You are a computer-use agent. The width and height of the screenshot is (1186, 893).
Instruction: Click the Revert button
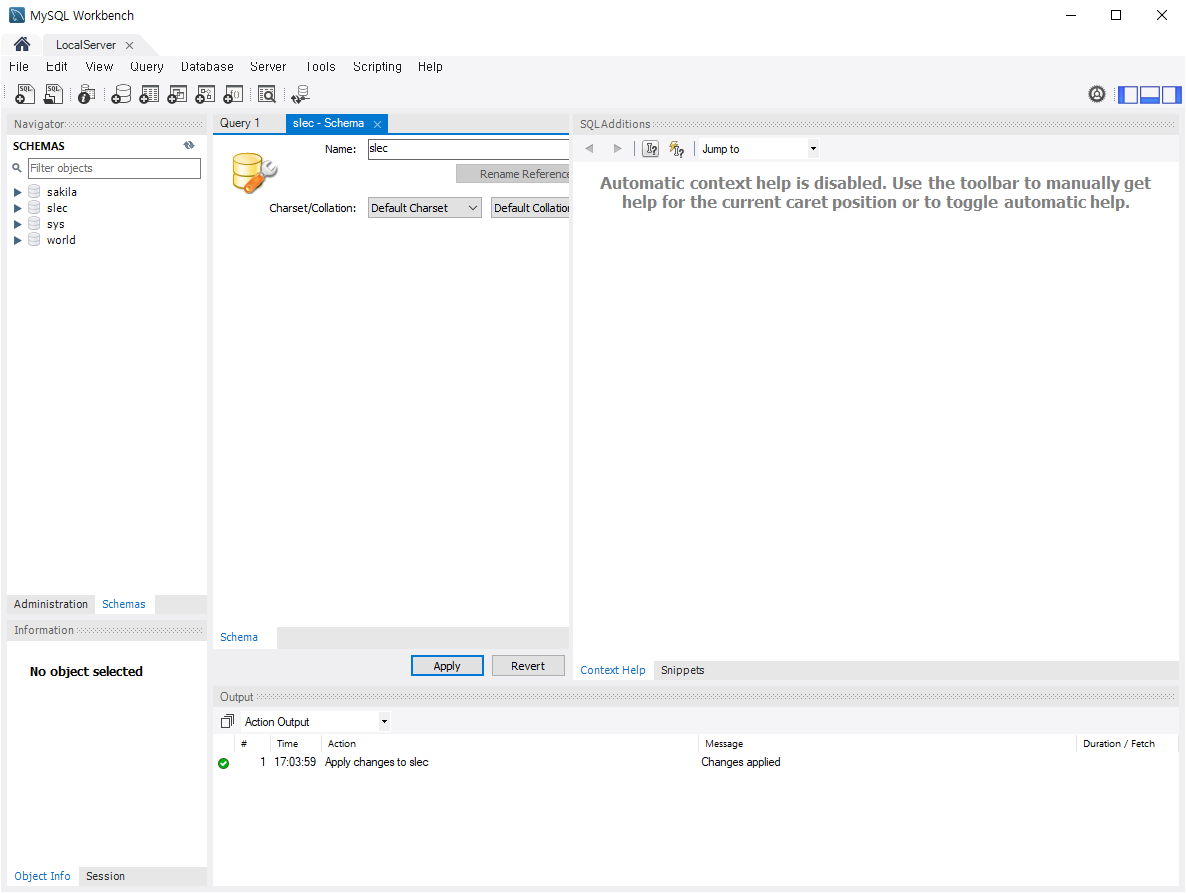(x=528, y=666)
